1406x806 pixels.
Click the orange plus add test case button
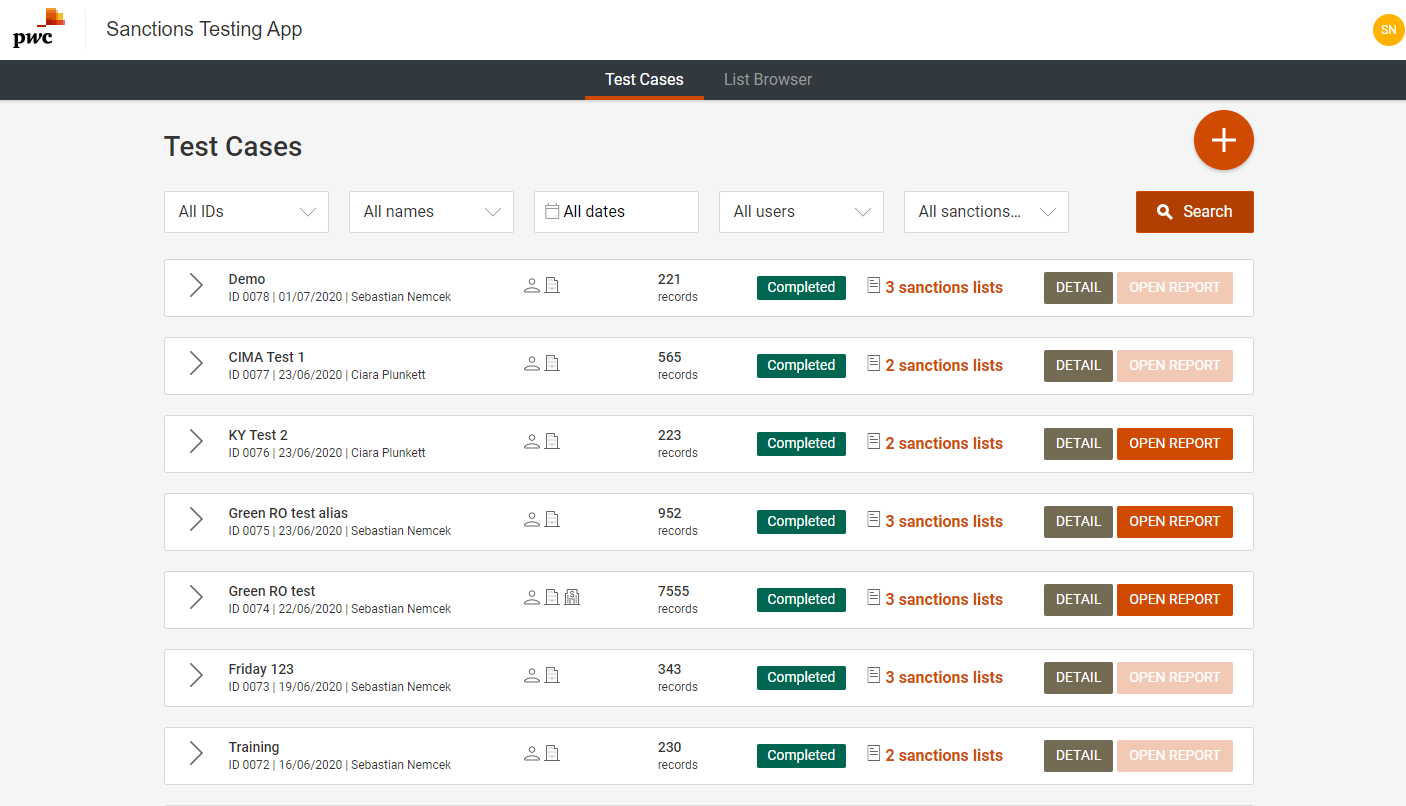(x=1223, y=140)
